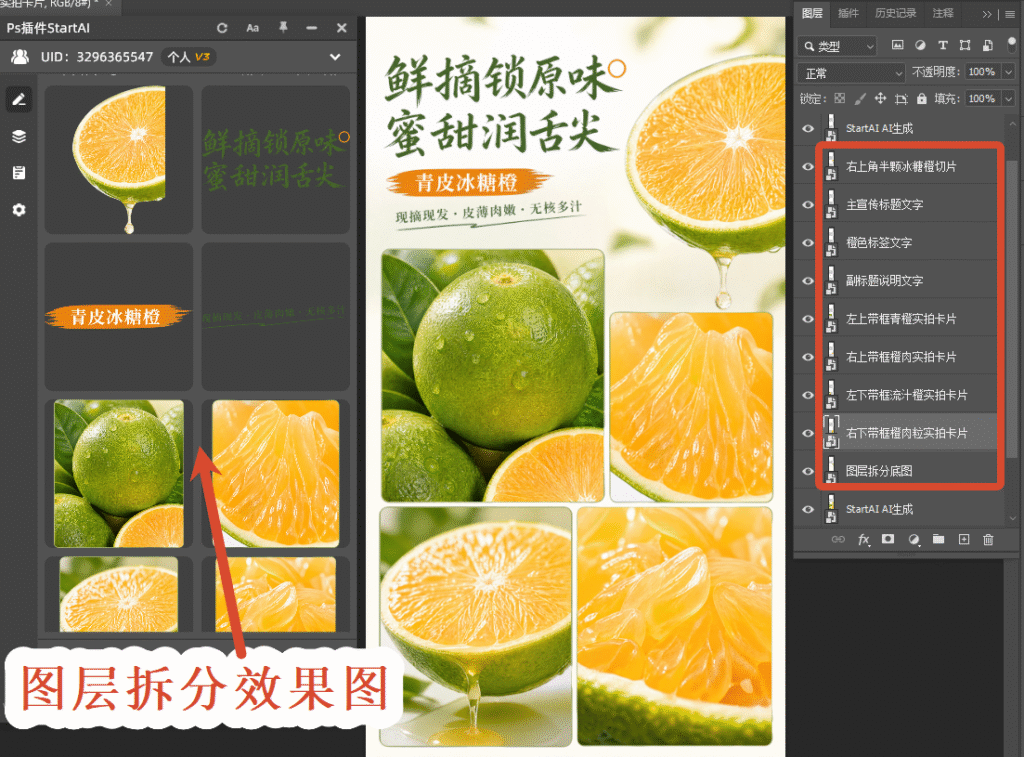This screenshot has height=757, width=1024.
Task: Switch to the 历史记录 tab
Action: coord(895,13)
